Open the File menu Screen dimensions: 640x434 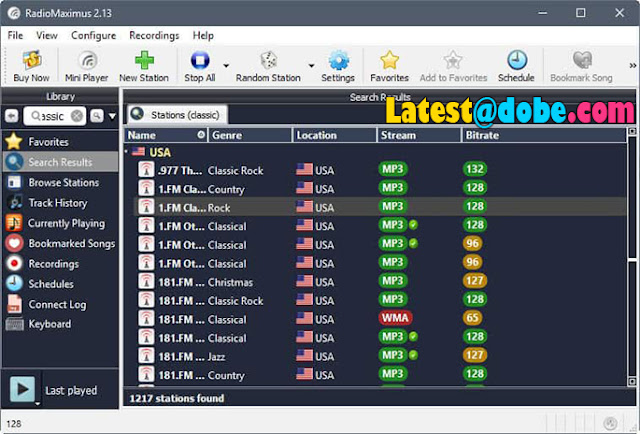15,36
